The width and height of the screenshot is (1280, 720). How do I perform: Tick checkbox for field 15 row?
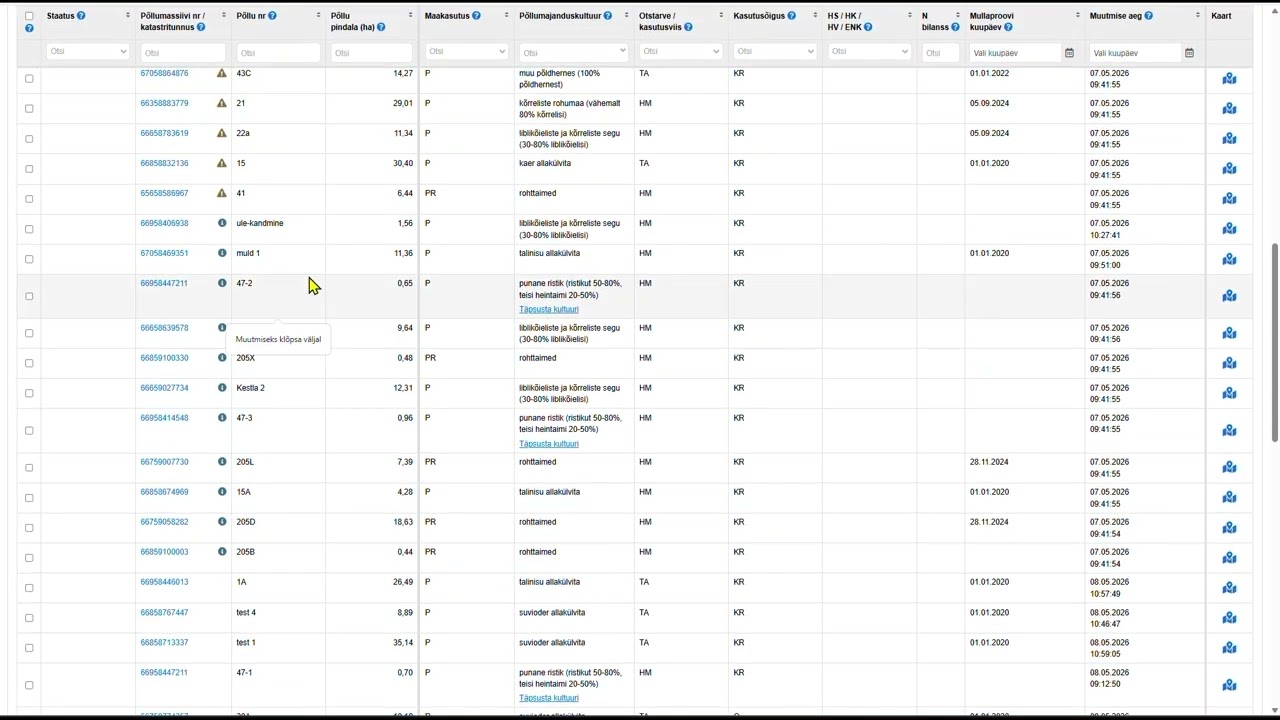(29, 169)
